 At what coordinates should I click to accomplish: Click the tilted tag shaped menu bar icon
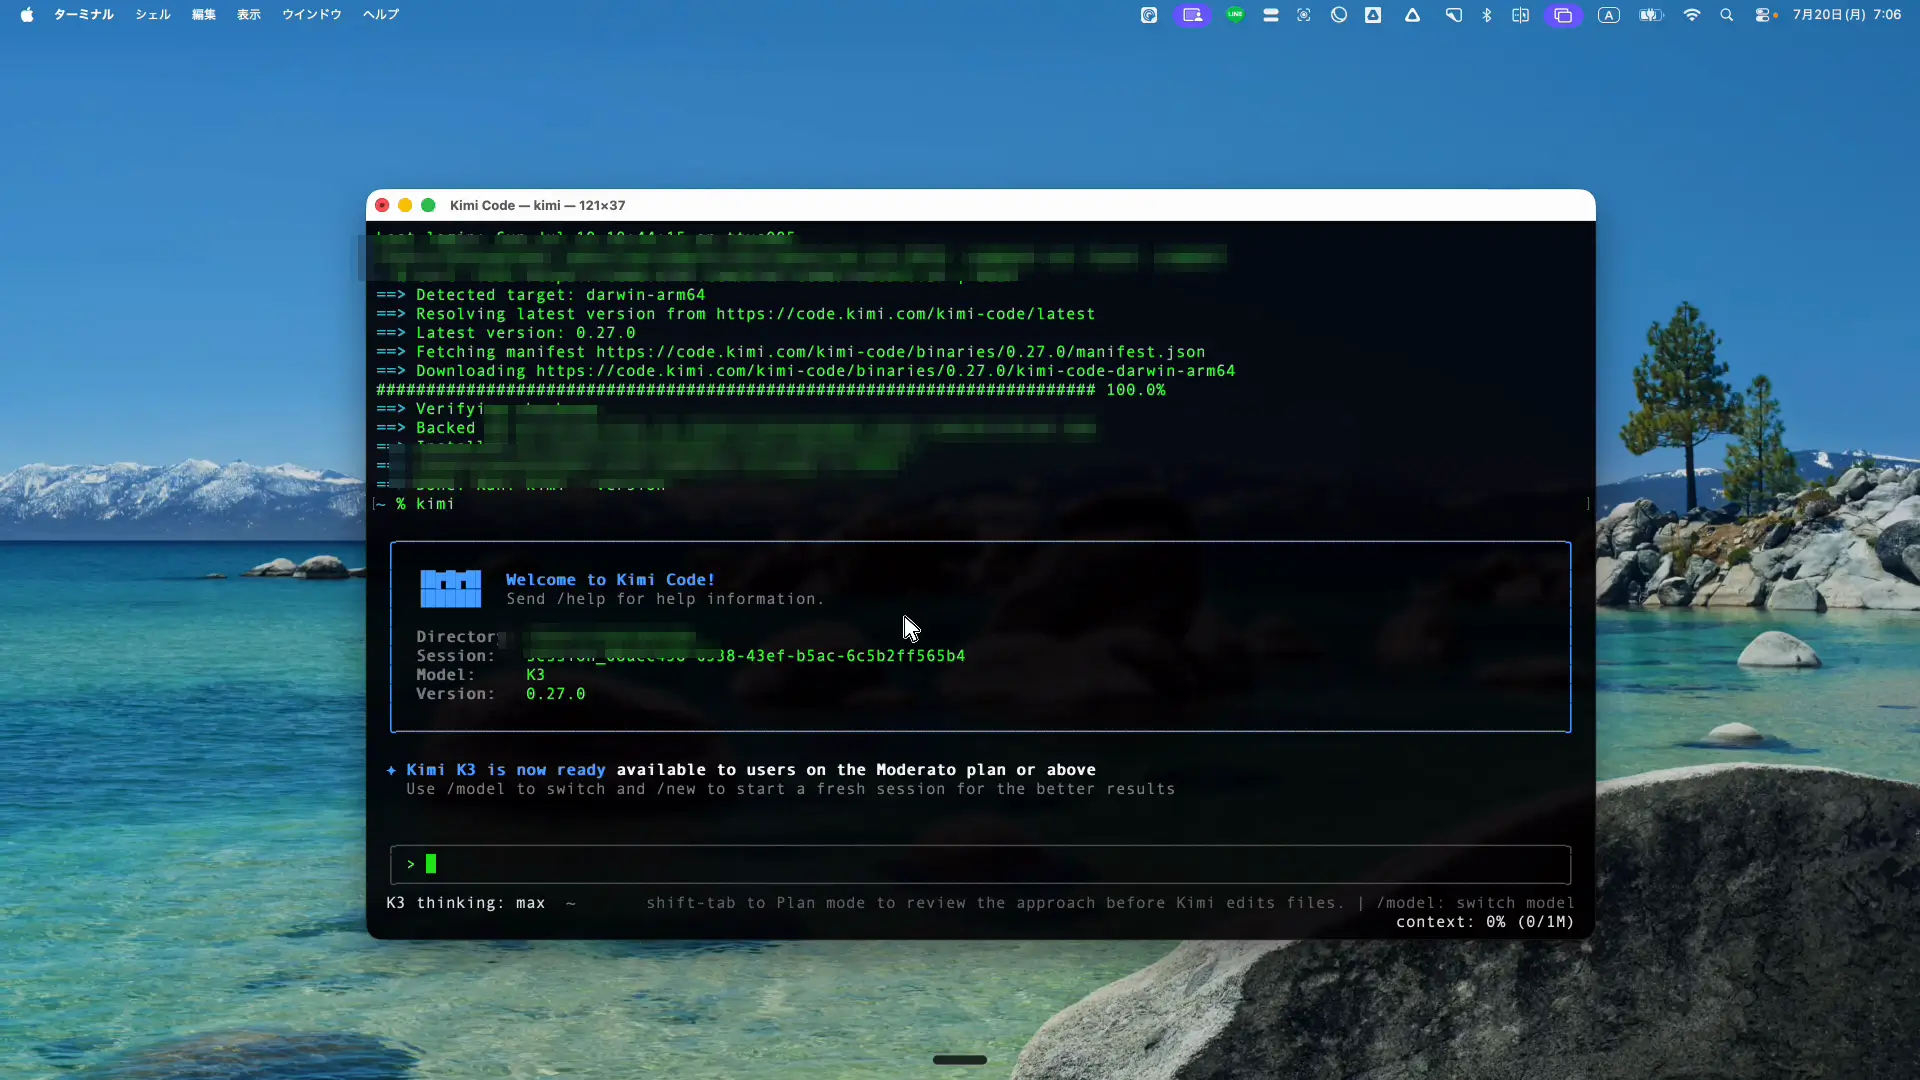[1453, 15]
